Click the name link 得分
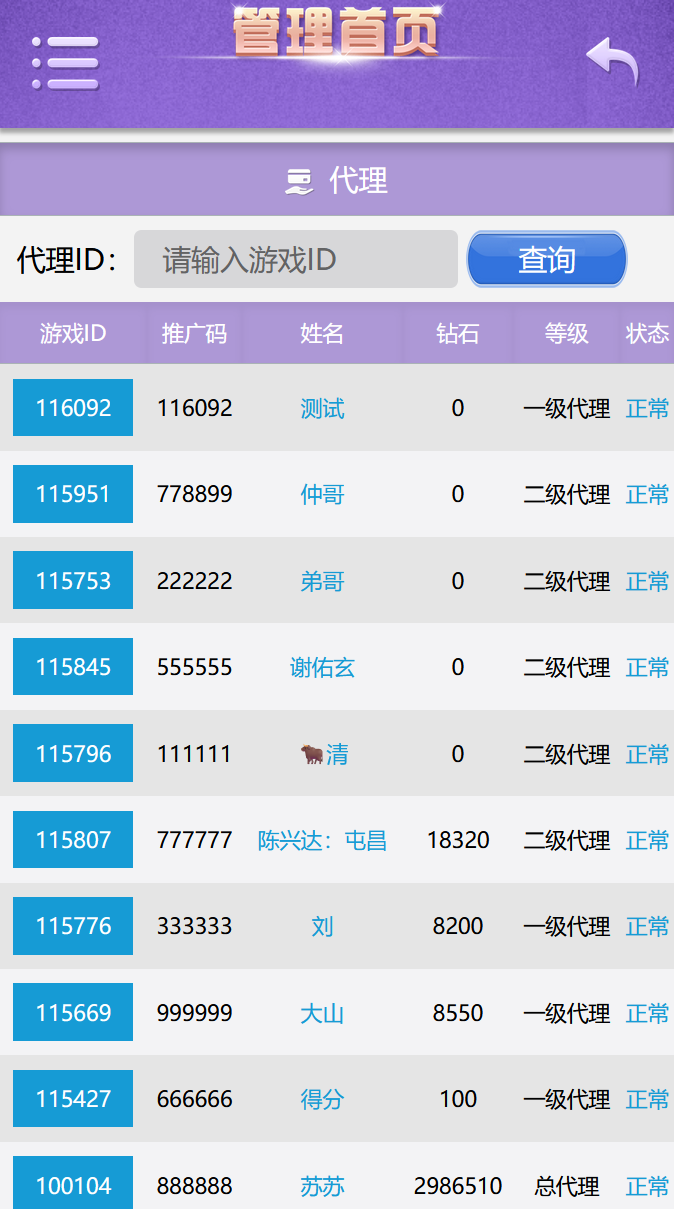 tap(322, 1099)
